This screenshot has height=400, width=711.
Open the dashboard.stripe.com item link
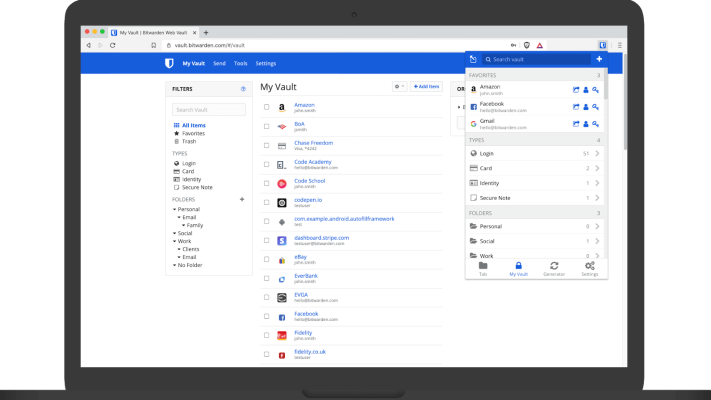[x=321, y=238]
